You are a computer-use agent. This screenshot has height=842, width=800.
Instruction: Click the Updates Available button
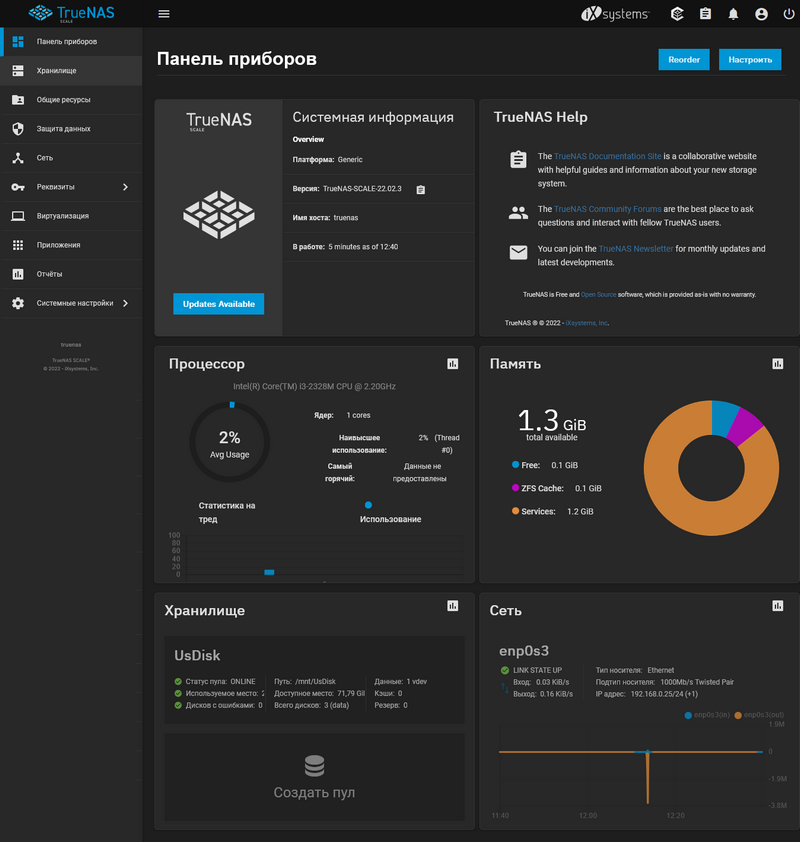[x=219, y=304]
